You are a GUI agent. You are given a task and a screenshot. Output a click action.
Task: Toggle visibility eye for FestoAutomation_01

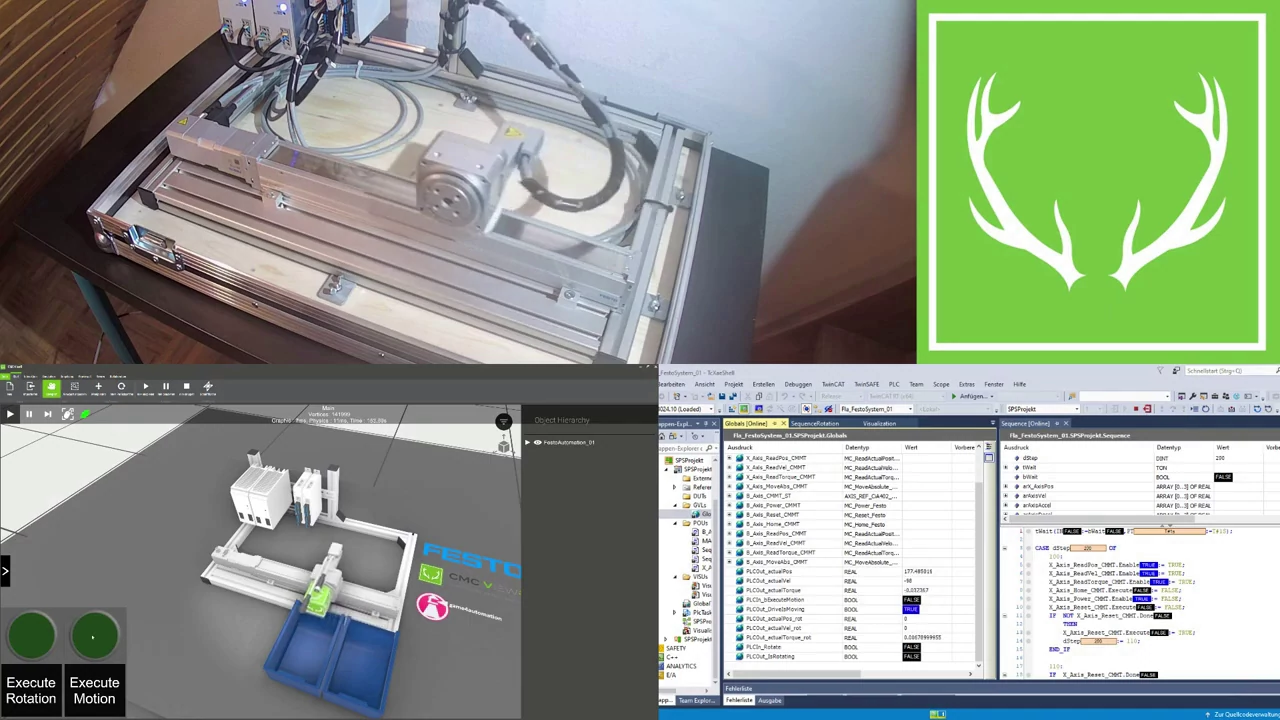point(537,442)
